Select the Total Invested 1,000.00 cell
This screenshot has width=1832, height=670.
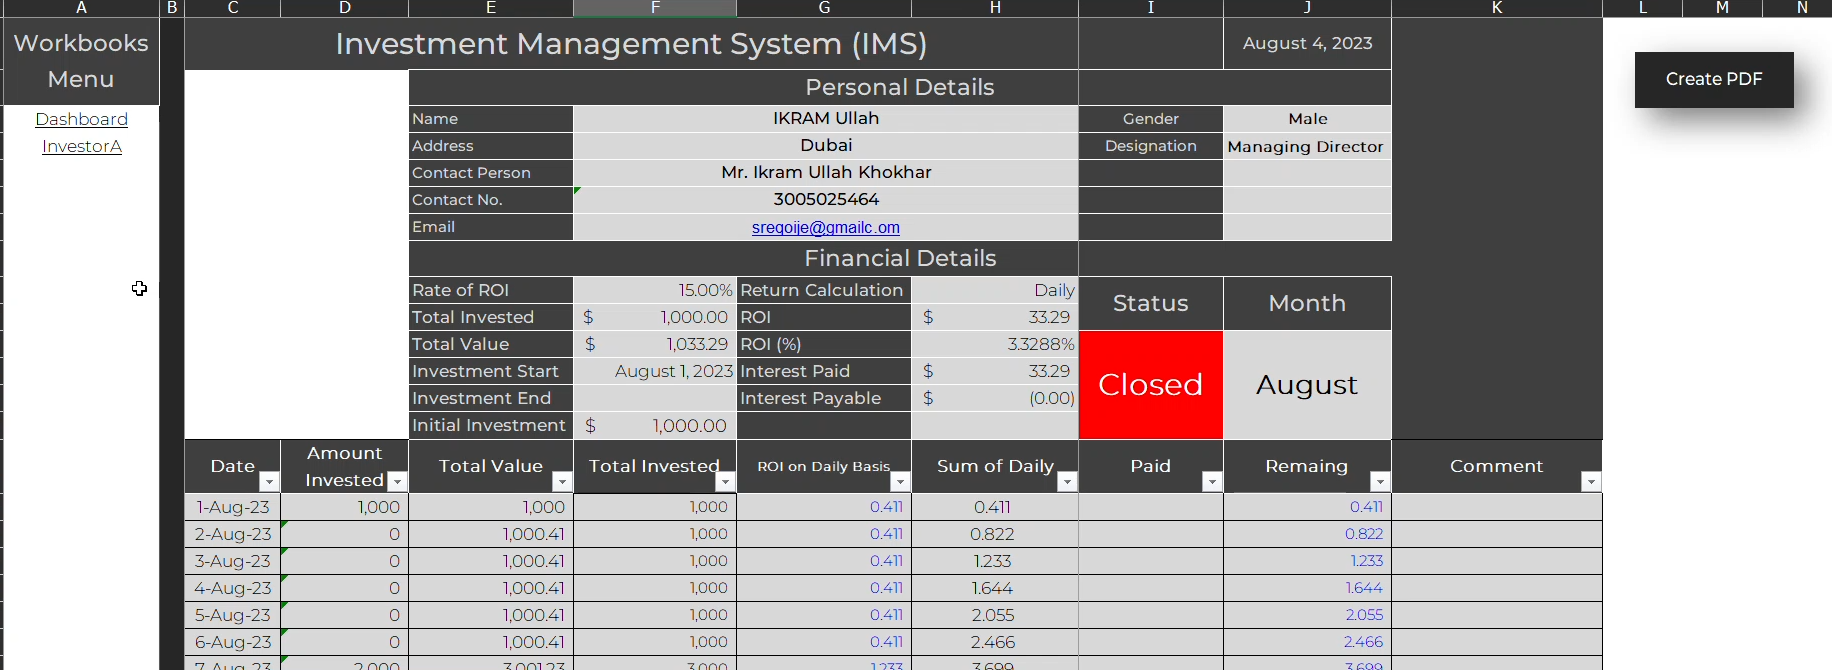(x=655, y=317)
